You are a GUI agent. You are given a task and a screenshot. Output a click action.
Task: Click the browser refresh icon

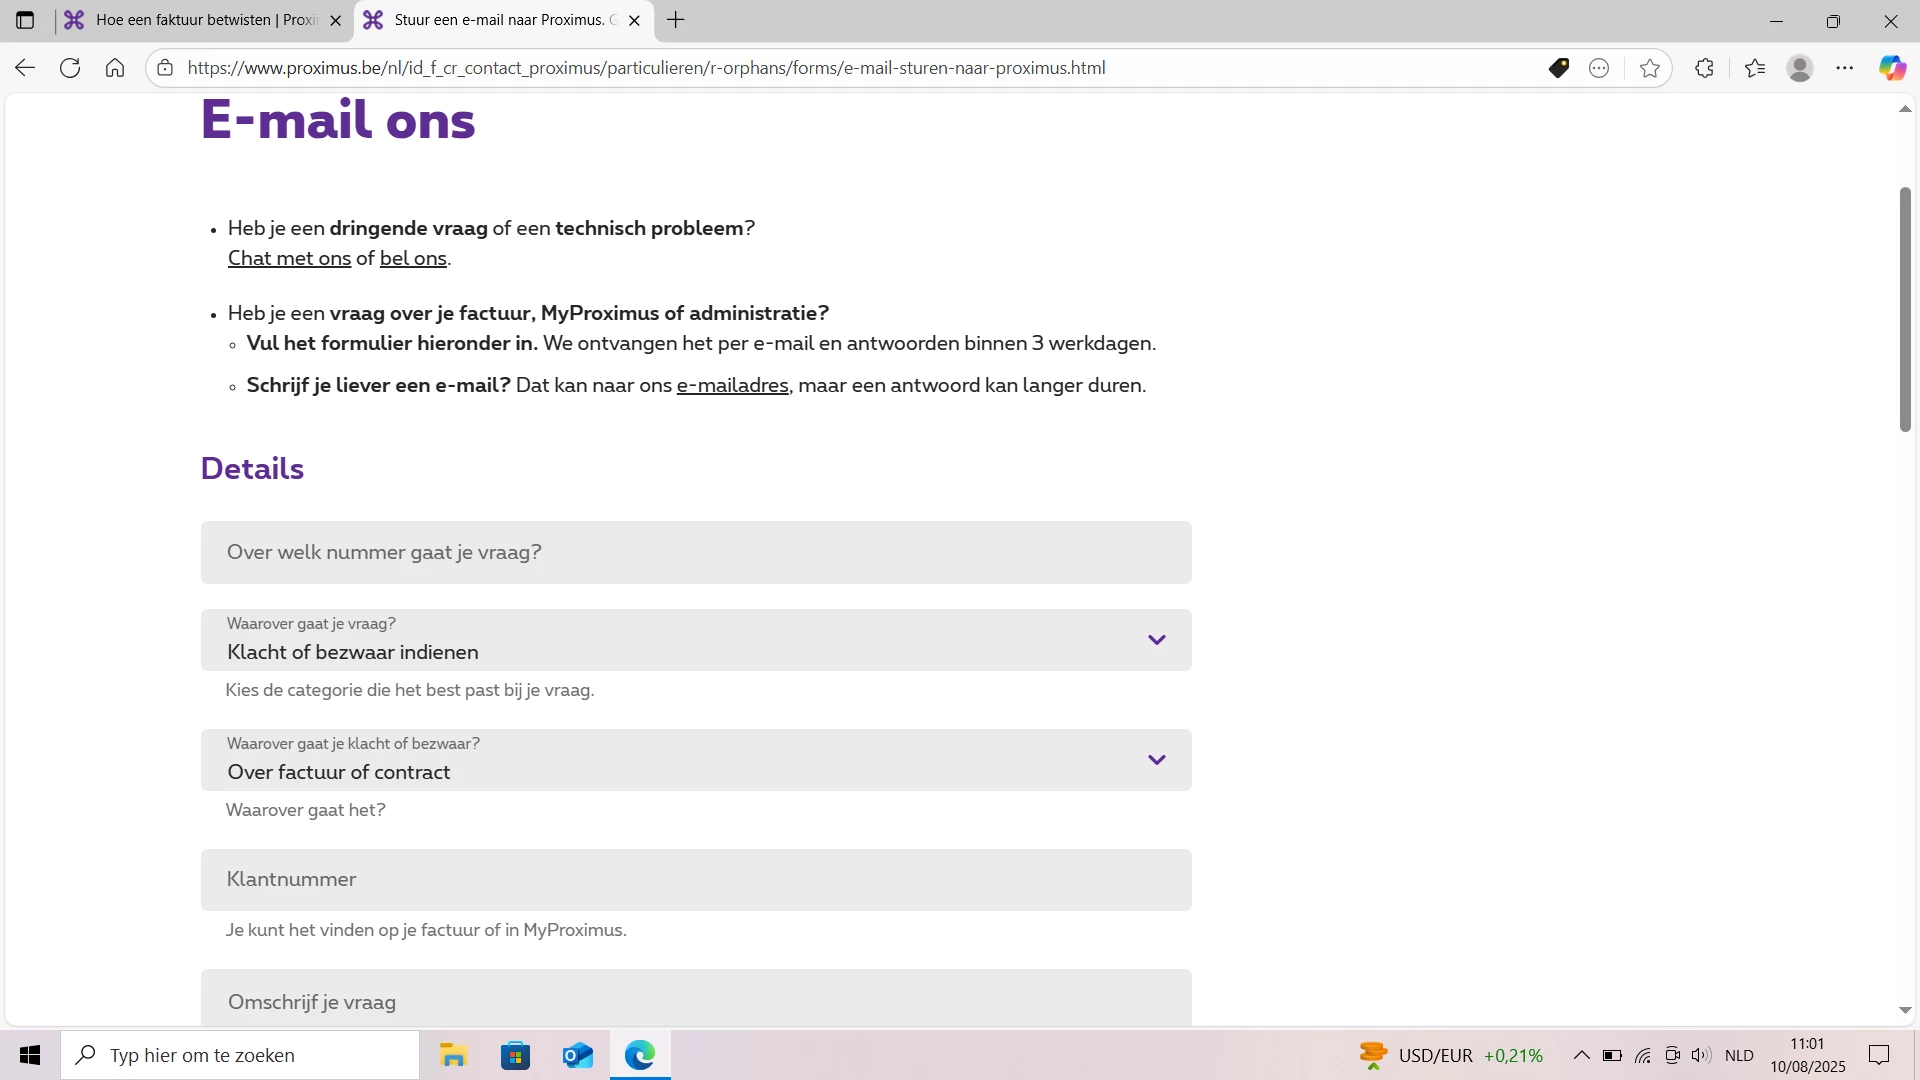70,68
